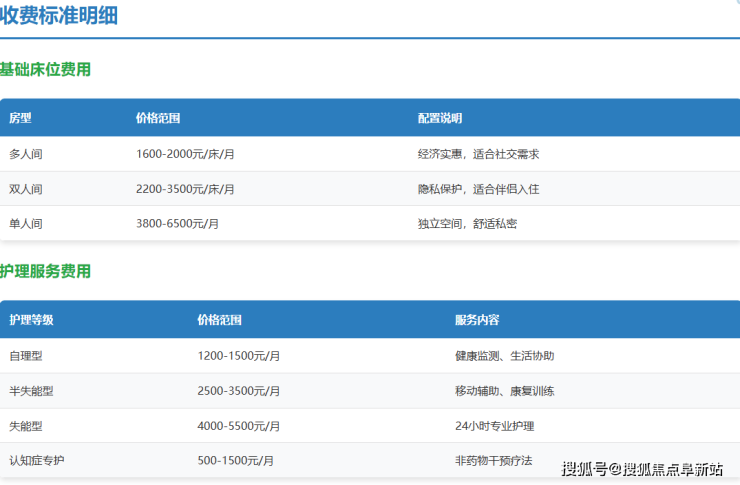Select the 失能型 row label
Screen dimensions: 740x485
point(26,426)
